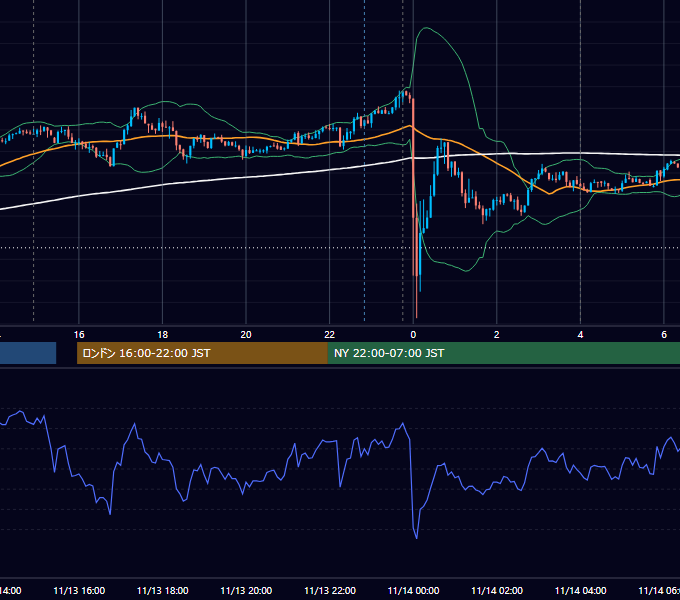
Task: Click the 11/13 18:00 time axis label
Action: tap(163, 590)
